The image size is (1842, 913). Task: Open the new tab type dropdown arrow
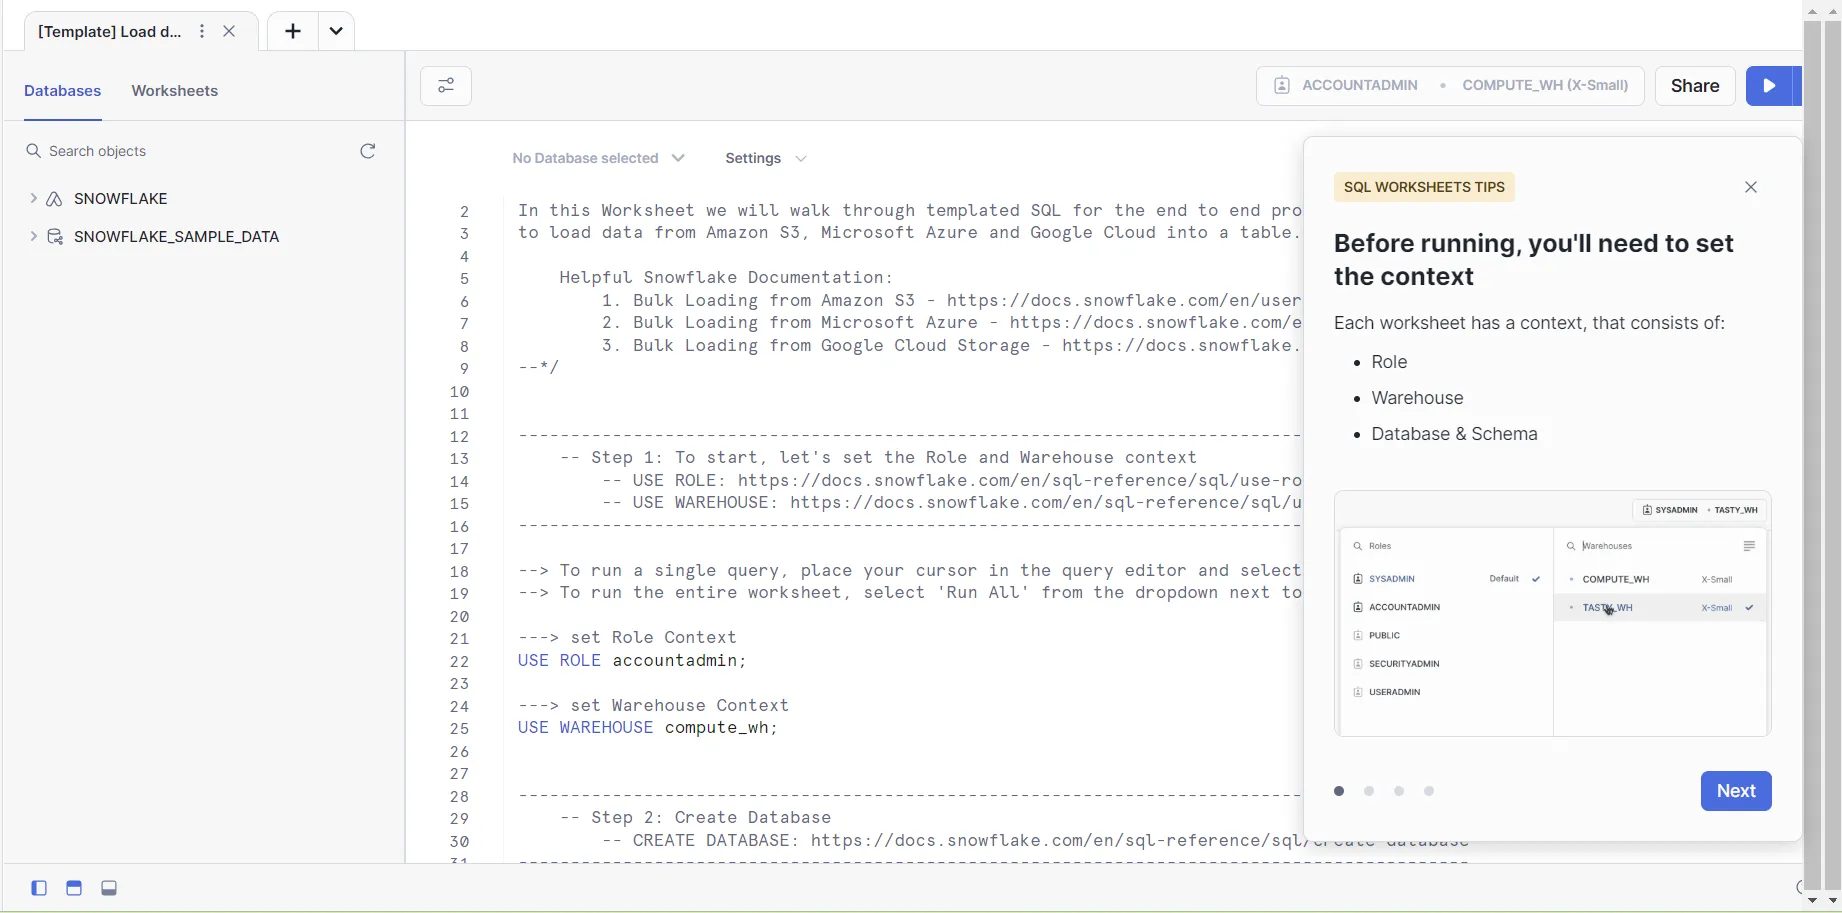[x=336, y=32]
